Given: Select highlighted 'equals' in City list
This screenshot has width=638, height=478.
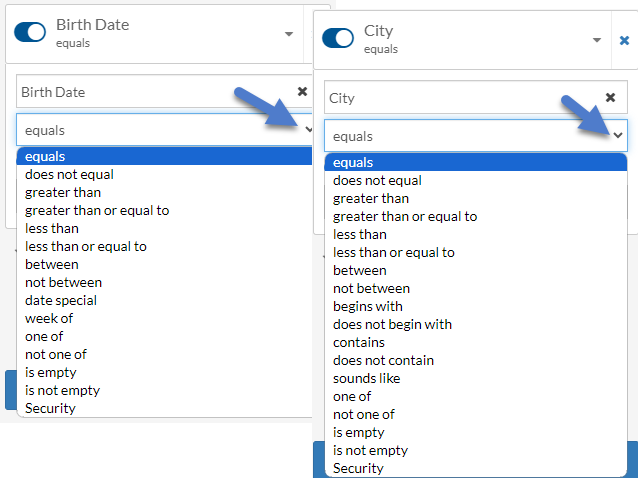Looking at the screenshot, I should [x=353, y=162].
